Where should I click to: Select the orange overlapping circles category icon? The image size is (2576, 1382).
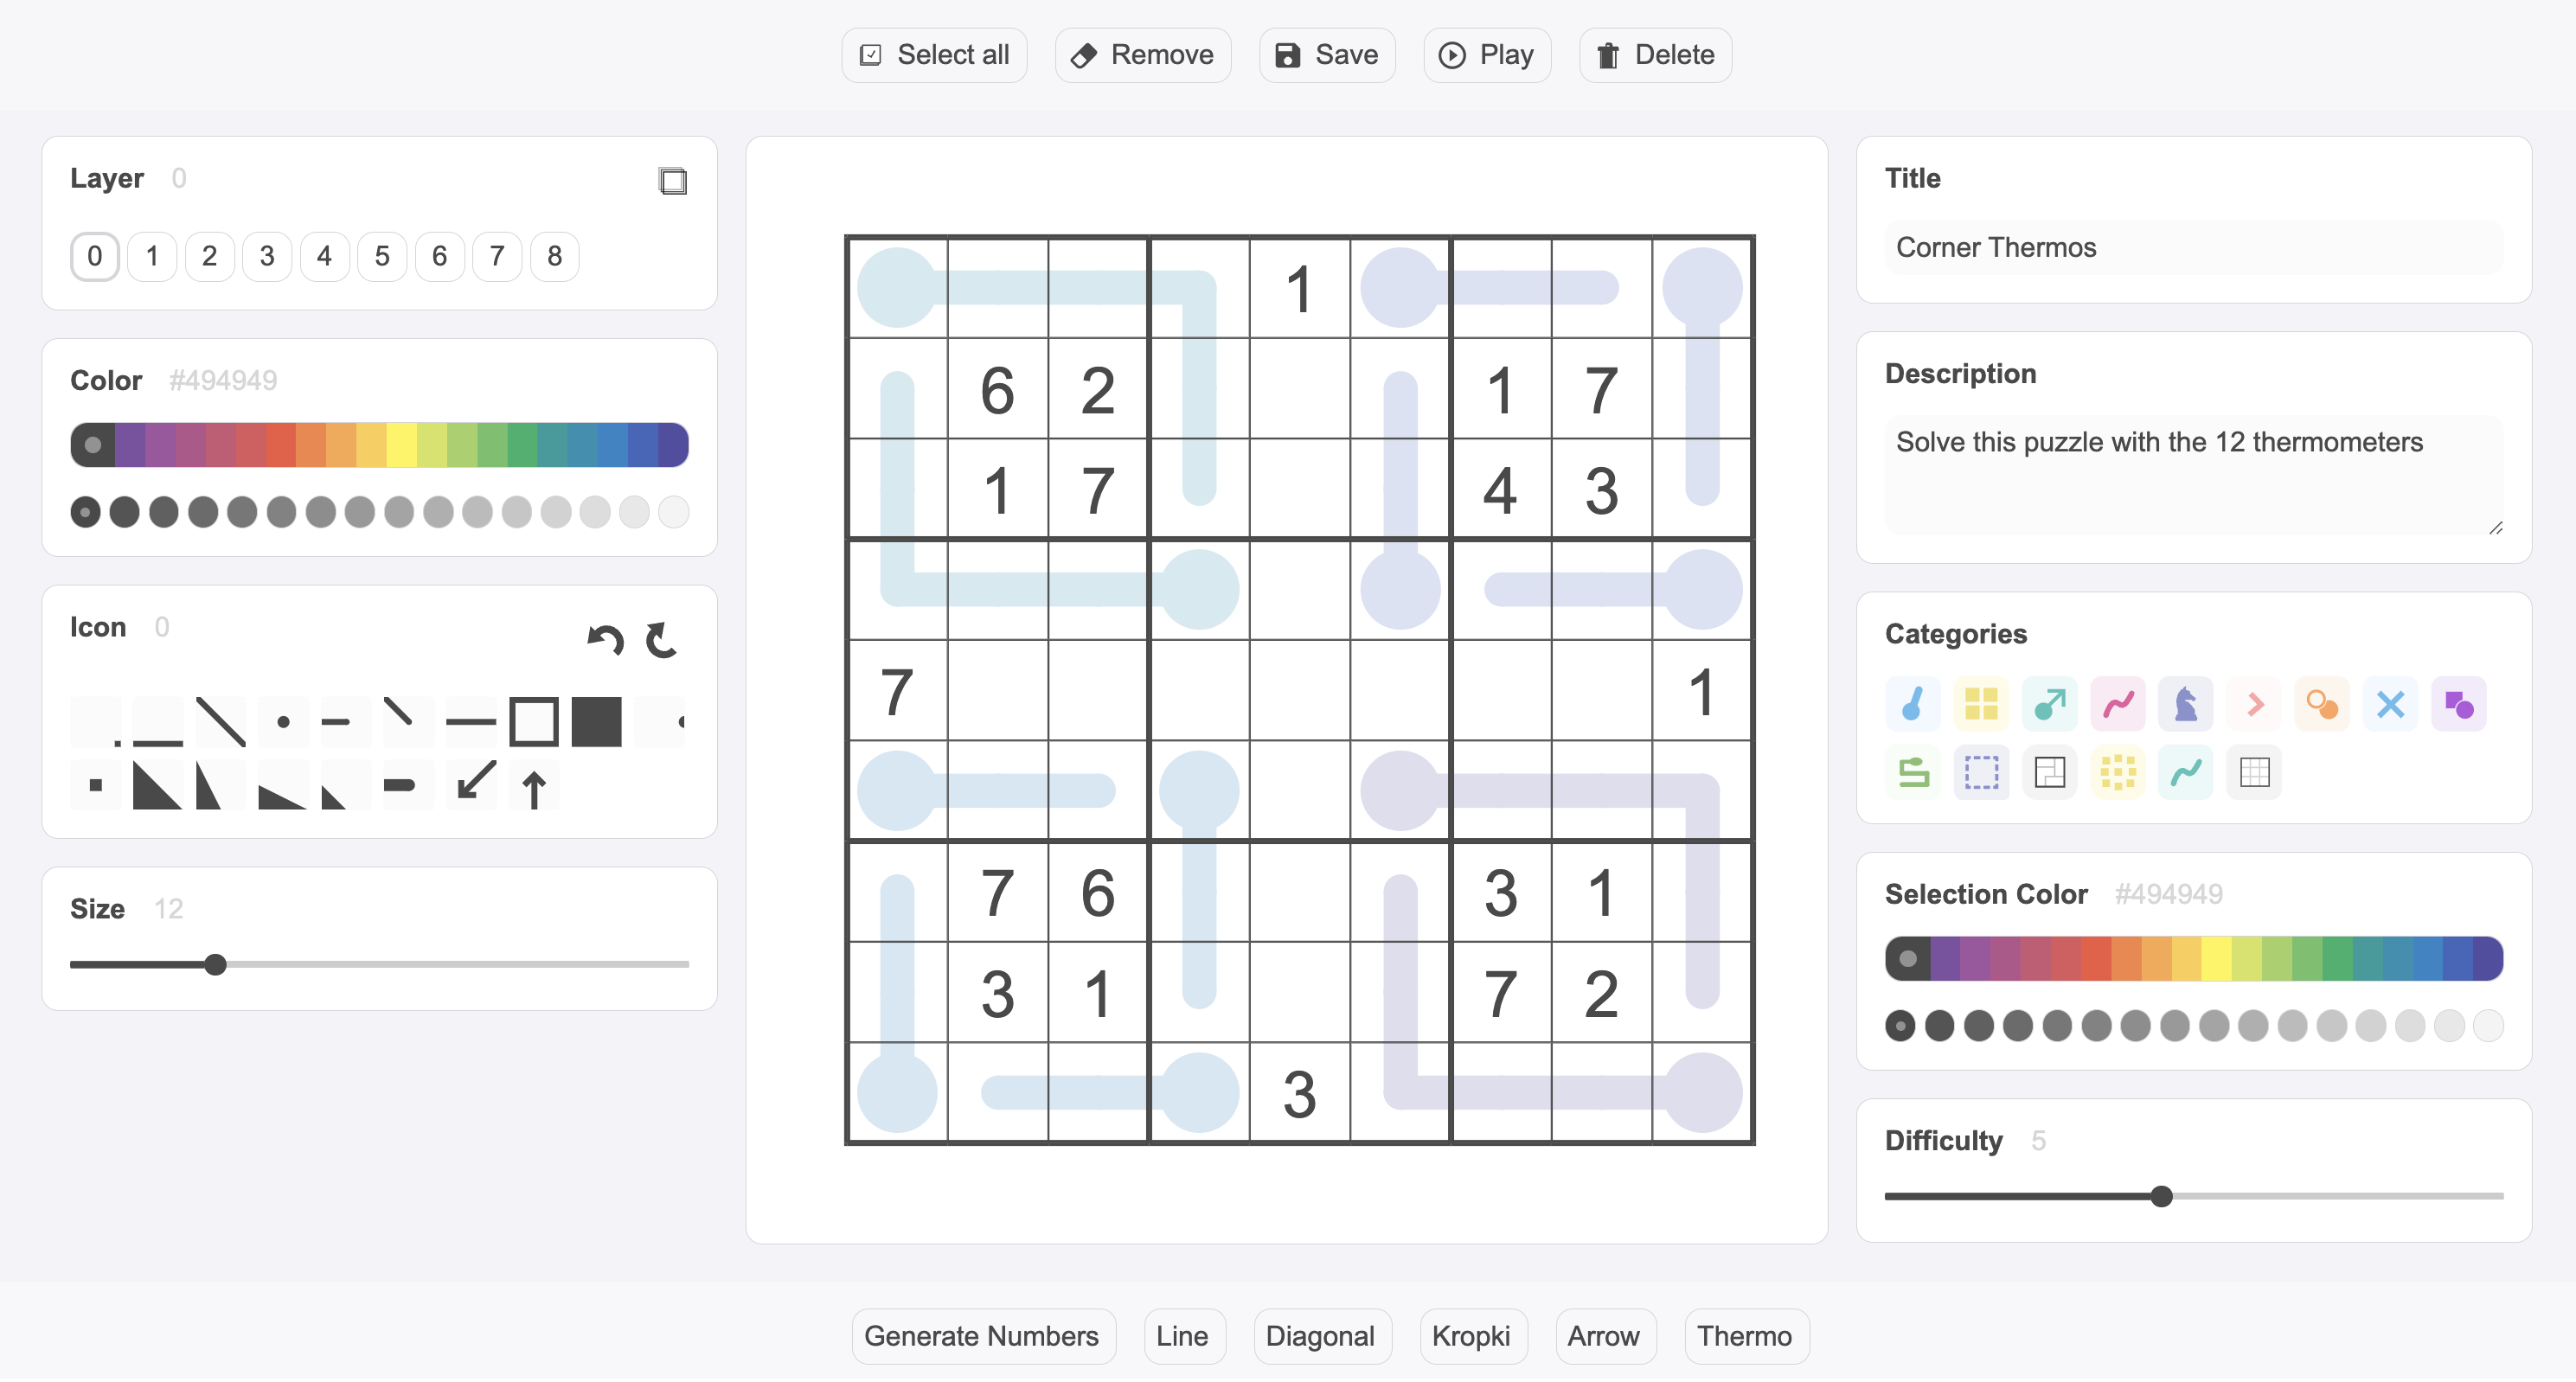(x=2322, y=704)
